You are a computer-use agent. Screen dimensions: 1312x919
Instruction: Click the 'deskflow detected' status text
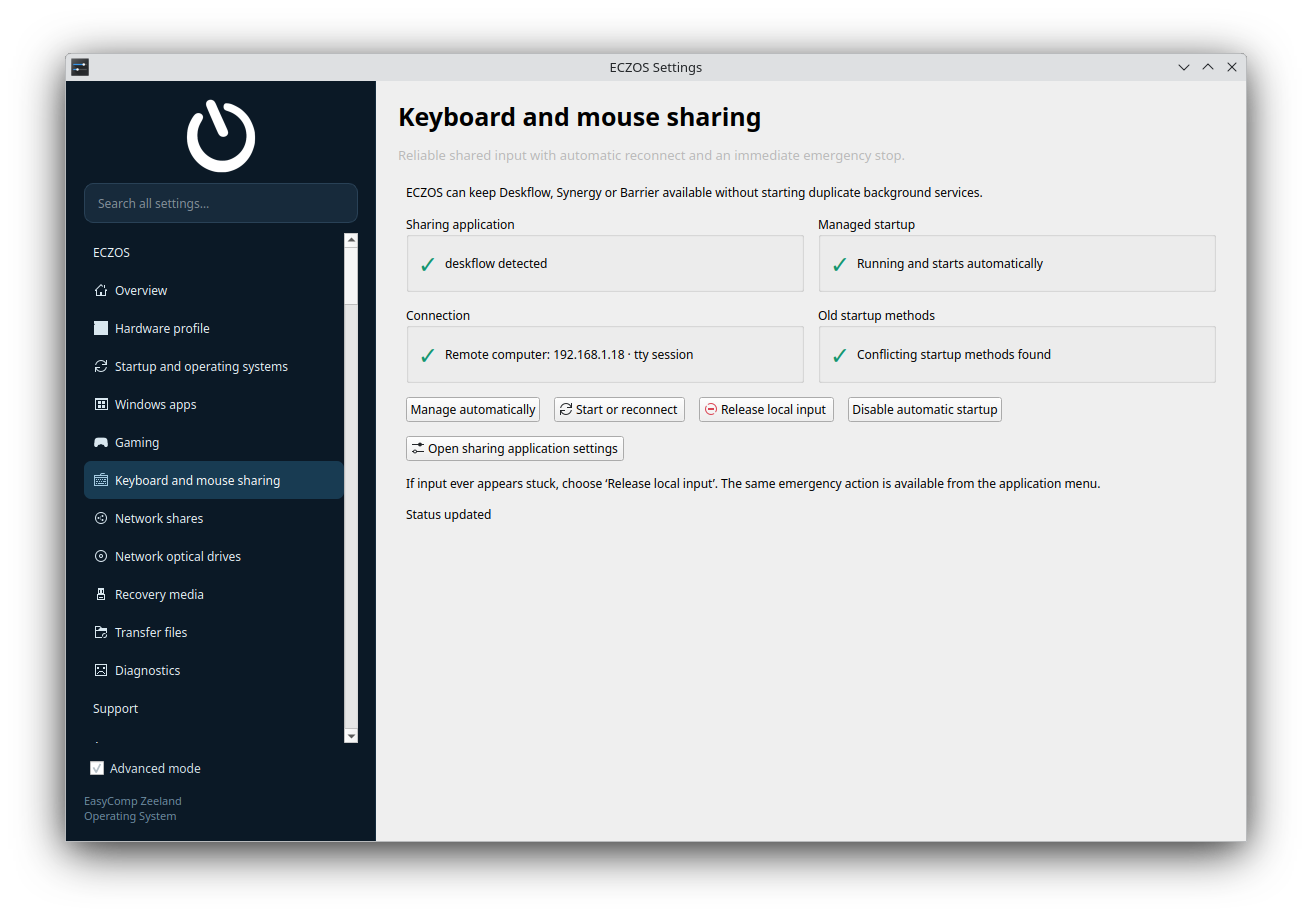tap(496, 264)
